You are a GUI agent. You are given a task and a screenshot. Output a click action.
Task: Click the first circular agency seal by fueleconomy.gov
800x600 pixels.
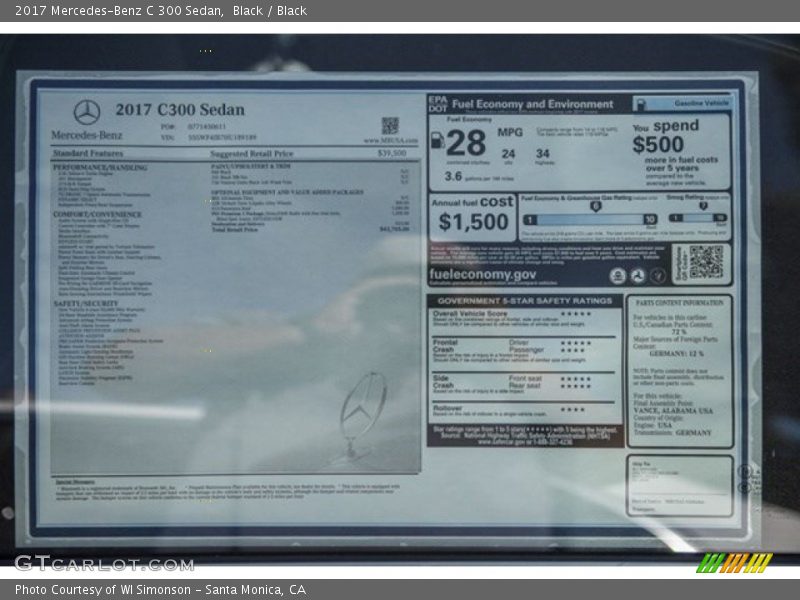tap(617, 276)
